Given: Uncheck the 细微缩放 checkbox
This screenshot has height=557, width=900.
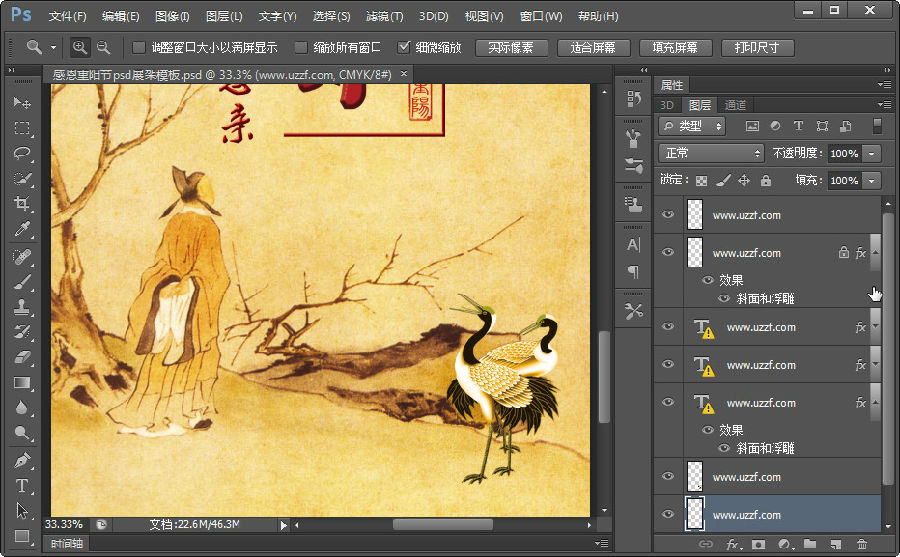Looking at the screenshot, I should coord(403,47).
